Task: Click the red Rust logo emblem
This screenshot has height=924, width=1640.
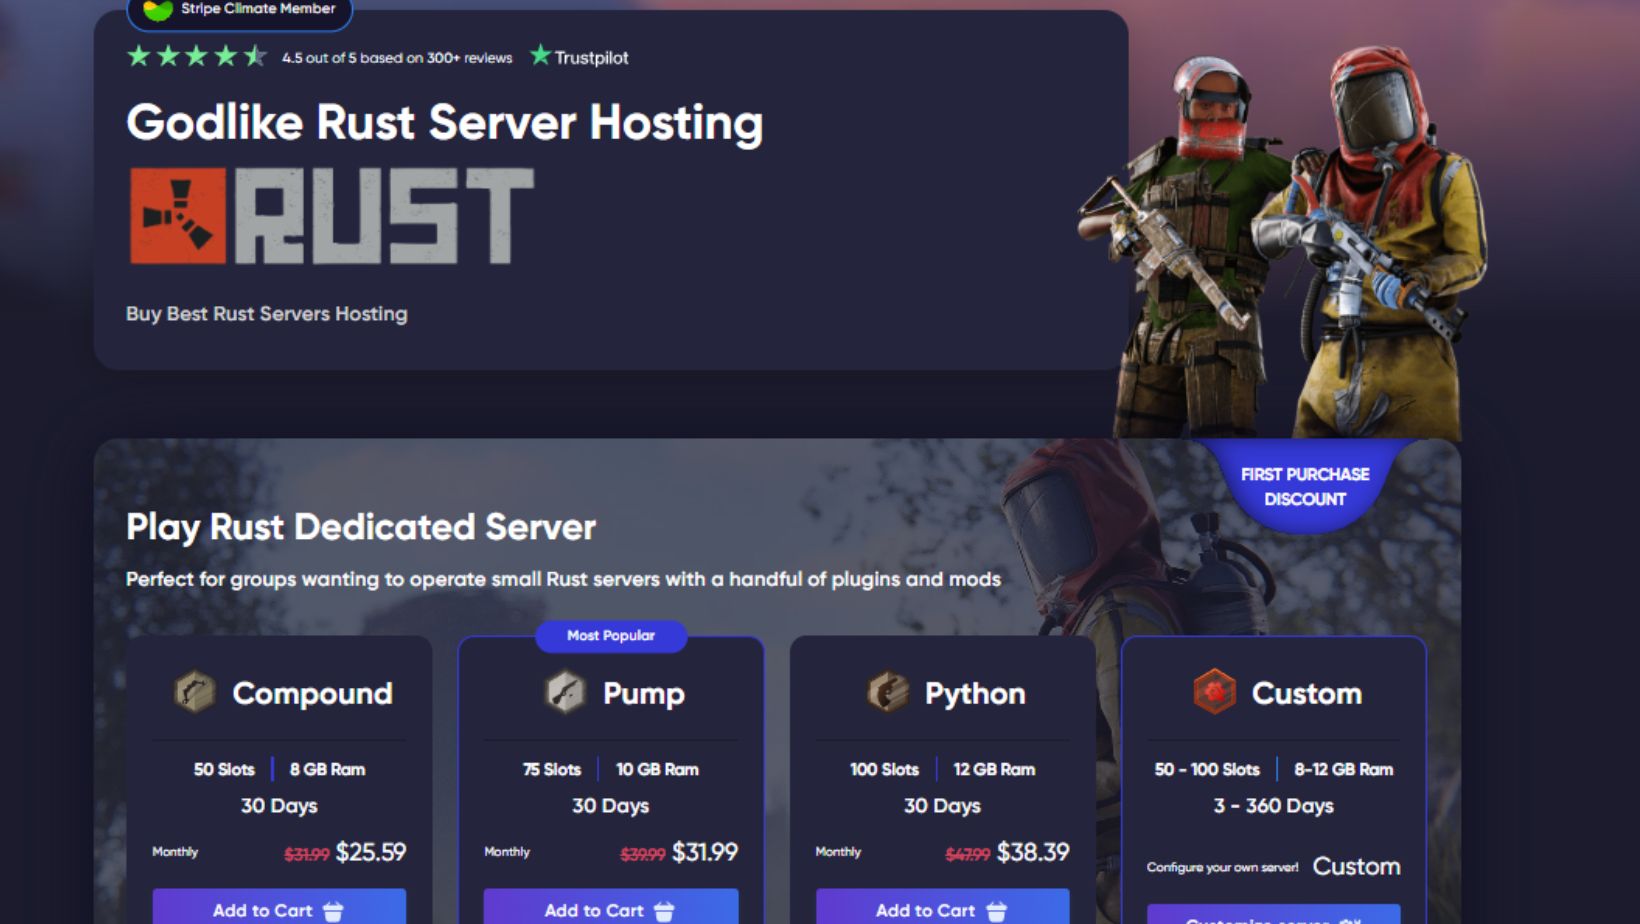Action: pos(178,216)
